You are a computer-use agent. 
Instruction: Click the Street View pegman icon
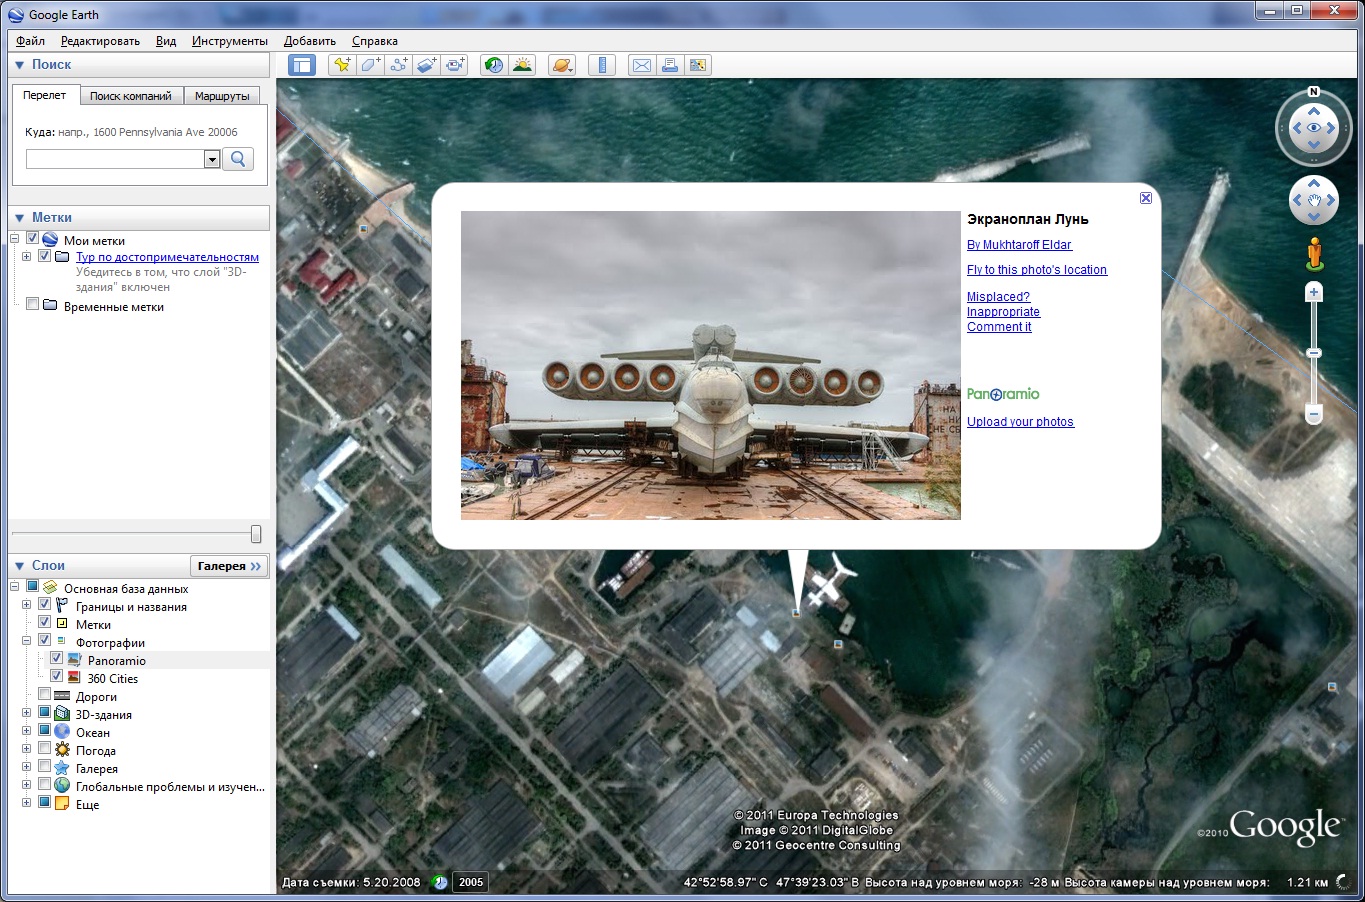(1315, 253)
